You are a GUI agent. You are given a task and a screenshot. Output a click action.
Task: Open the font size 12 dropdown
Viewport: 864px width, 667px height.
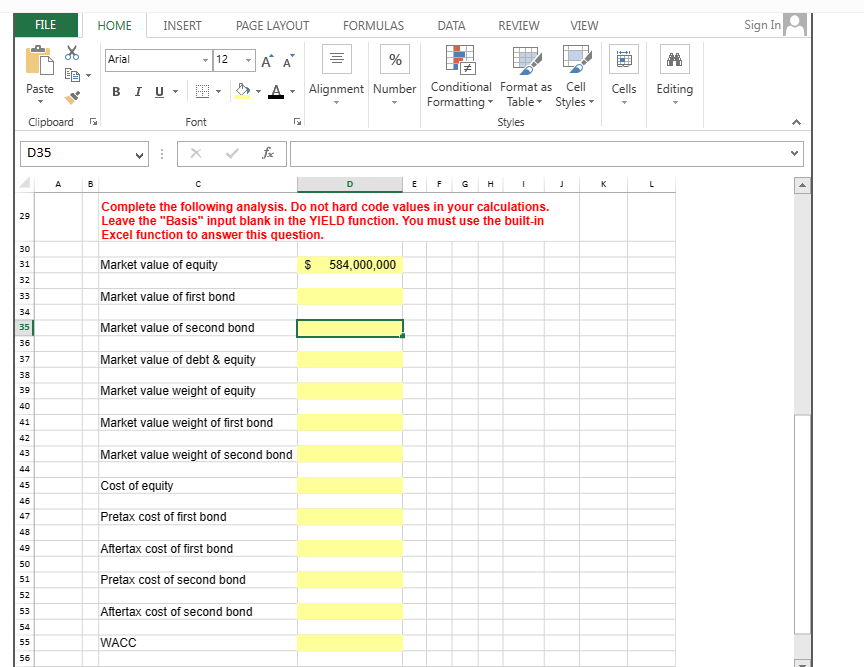coord(248,61)
